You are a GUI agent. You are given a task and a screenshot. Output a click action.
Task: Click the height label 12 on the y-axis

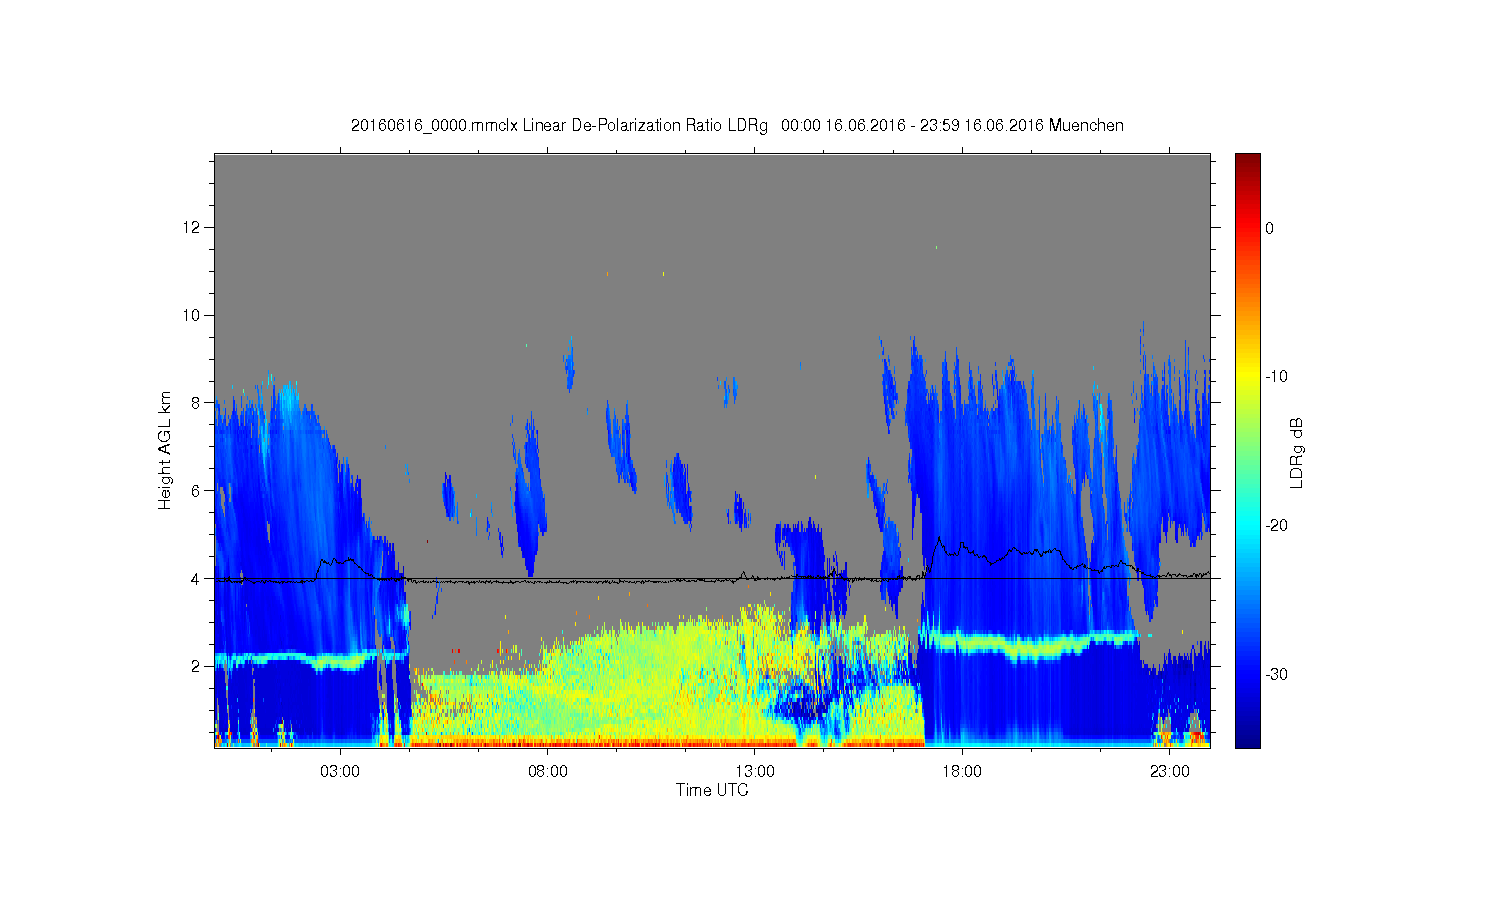pyautogui.click(x=194, y=227)
